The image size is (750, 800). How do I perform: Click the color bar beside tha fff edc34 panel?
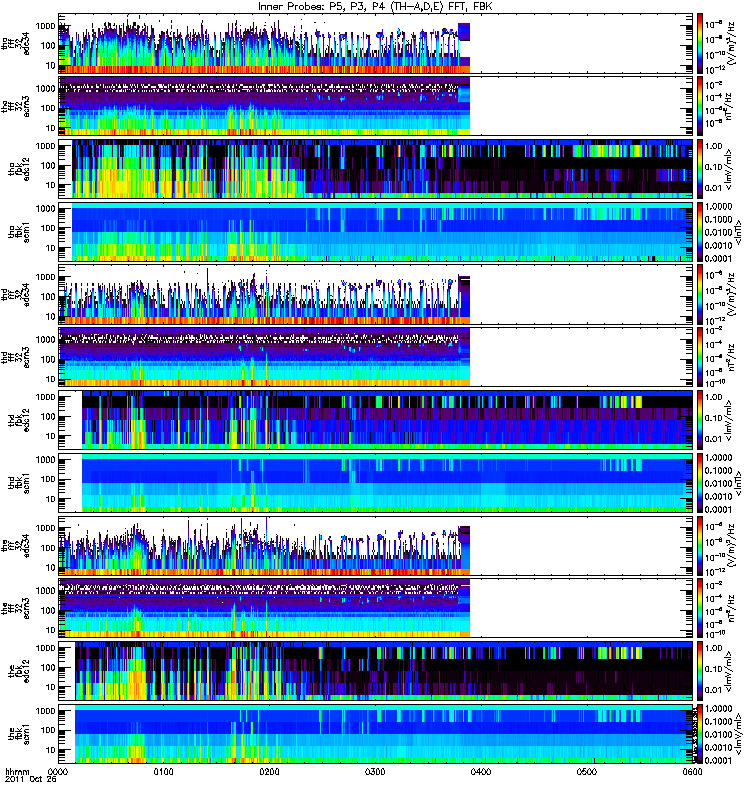pos(699,43)
